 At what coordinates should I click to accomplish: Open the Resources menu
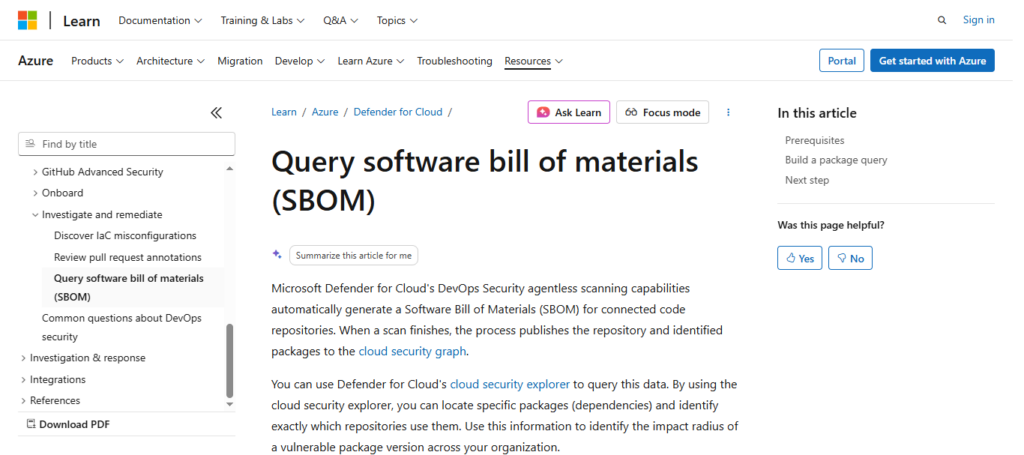pyautogui.click(x=534, y=61)
